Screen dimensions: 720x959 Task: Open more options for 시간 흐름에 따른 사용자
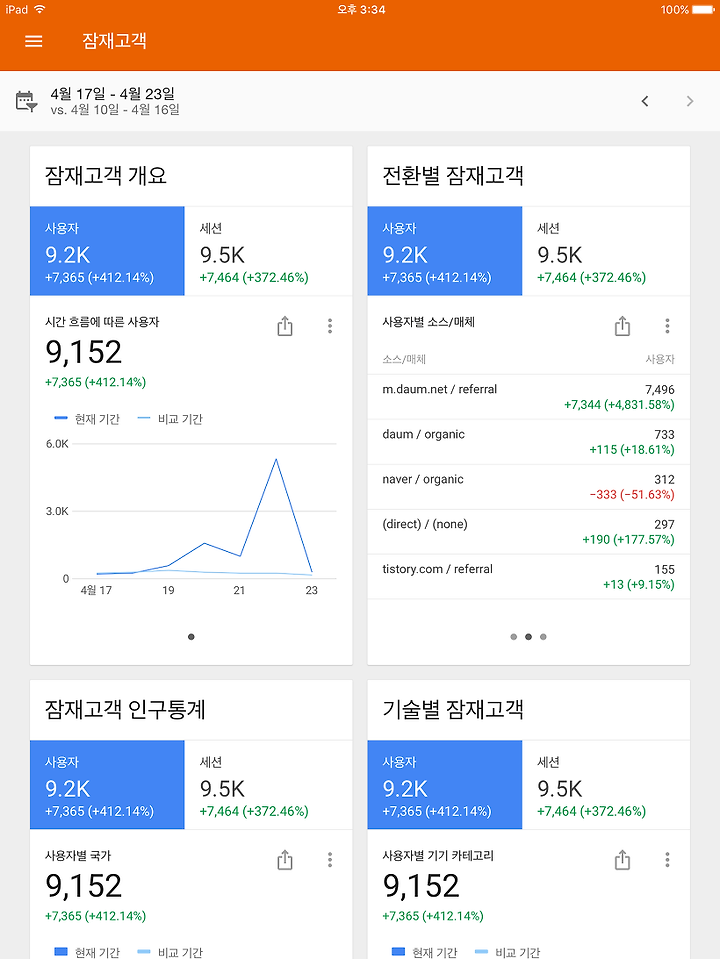330,326
